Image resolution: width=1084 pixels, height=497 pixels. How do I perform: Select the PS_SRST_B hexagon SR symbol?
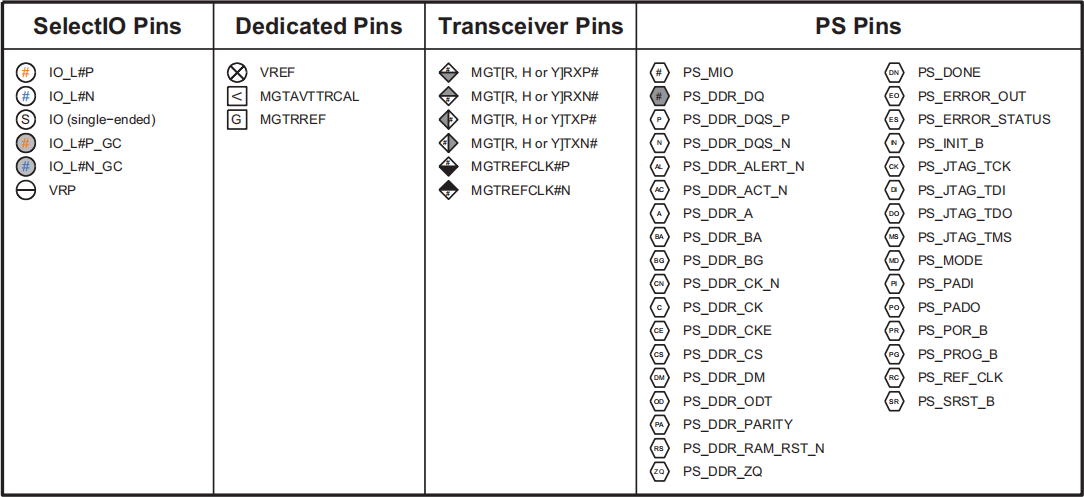click(894, 401)
